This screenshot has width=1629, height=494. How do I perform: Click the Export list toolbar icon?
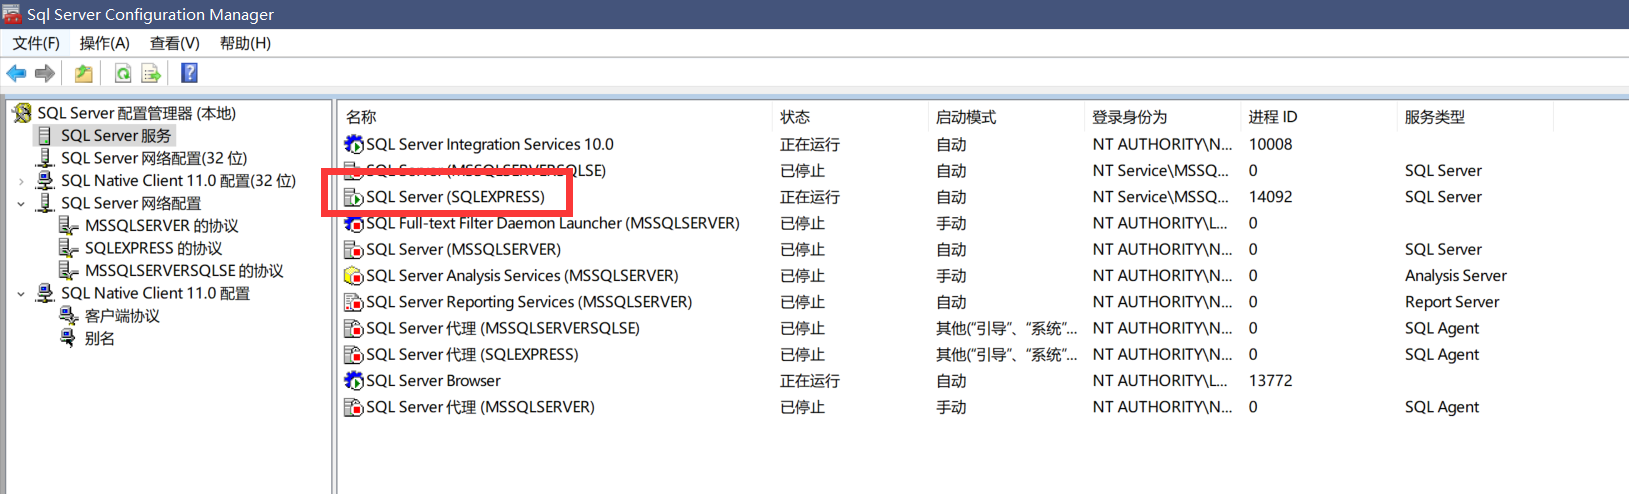(x=151, y=73)
